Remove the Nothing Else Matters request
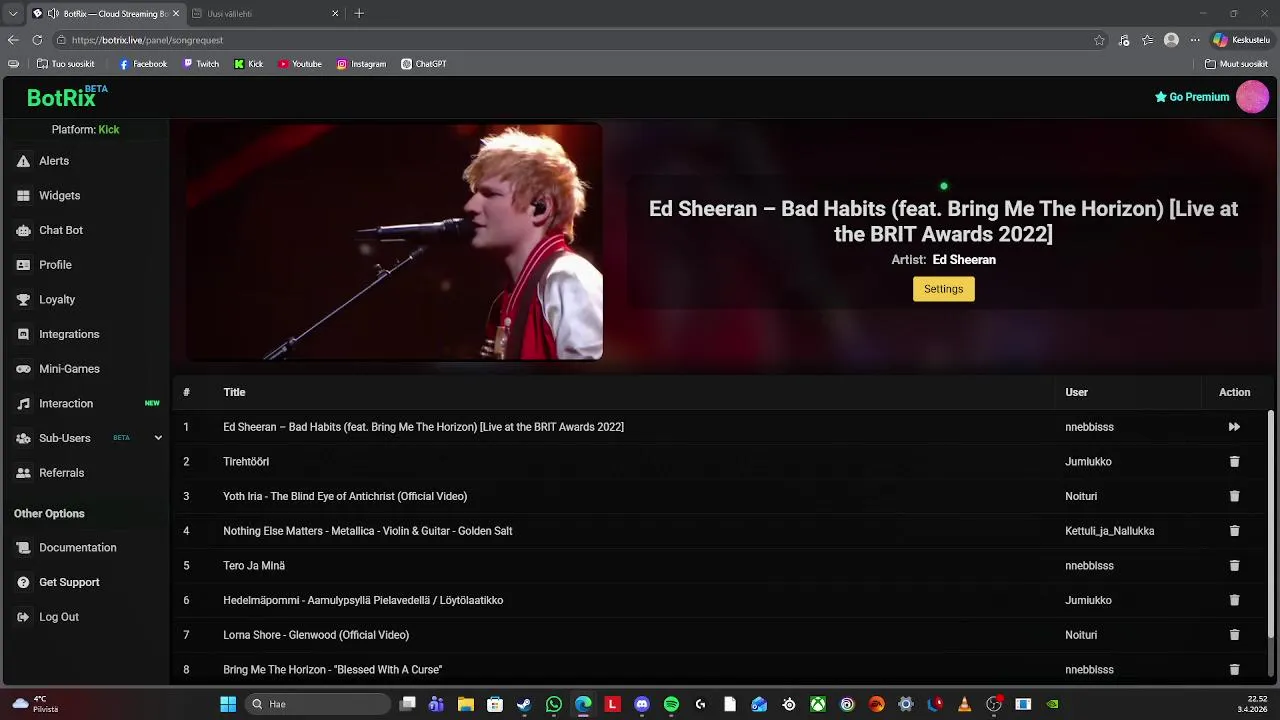 click(x=1234, y=531)
